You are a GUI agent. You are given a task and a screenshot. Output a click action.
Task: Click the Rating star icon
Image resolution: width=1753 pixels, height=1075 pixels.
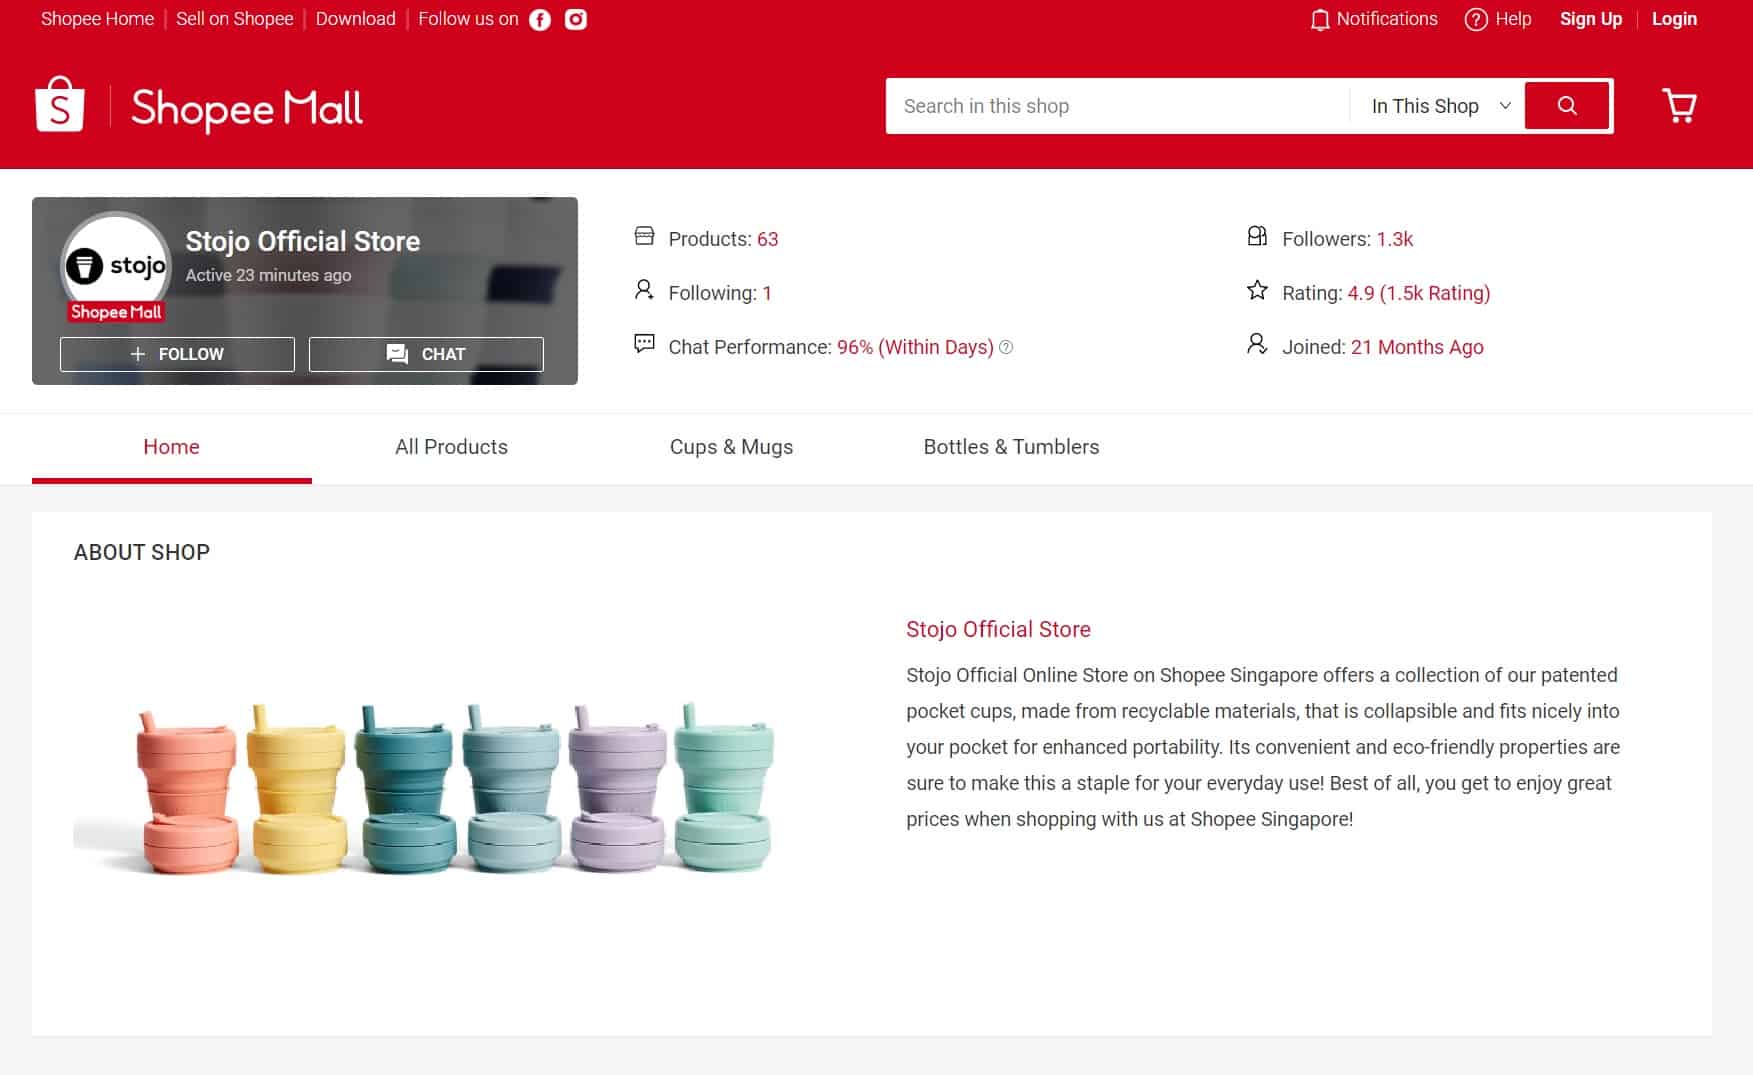[1257, 290]
